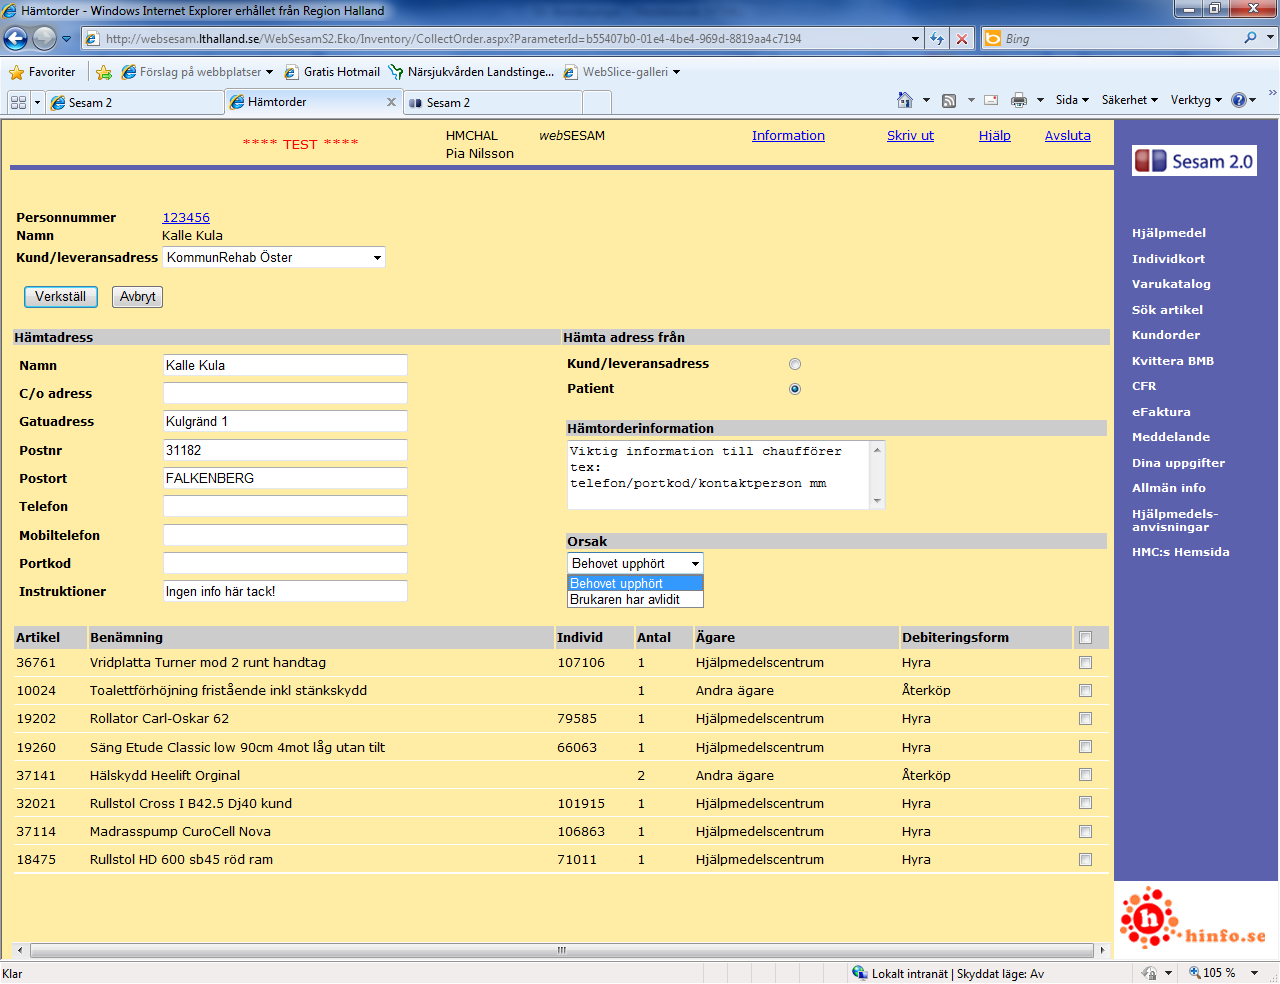
Task: Click the horizontal scrollbar thumb
Action: (x=562, y=950)
